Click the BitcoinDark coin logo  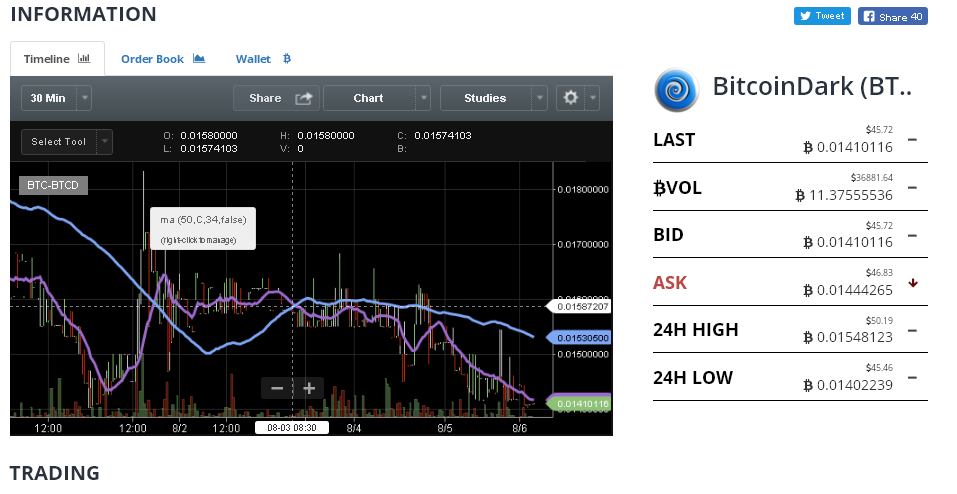pyautogui.click(x=676, y=90)
